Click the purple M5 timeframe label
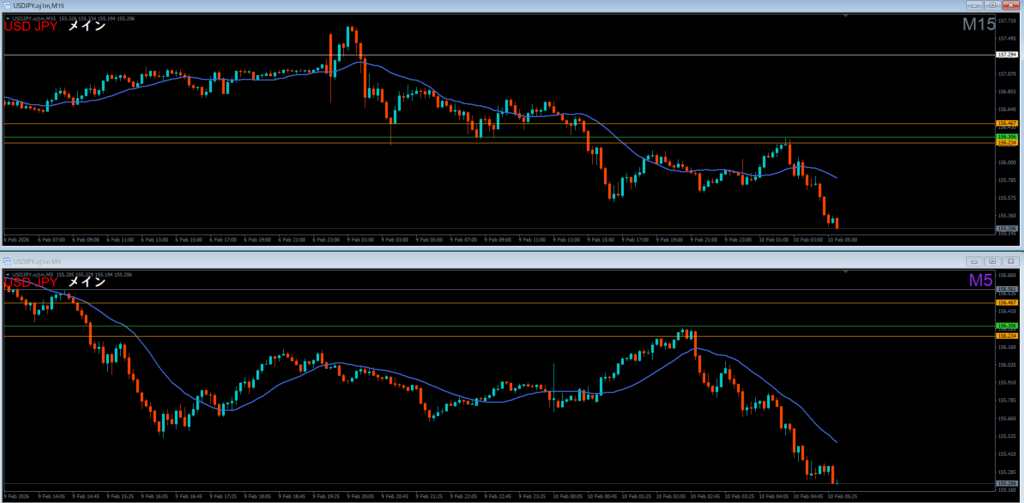Viewport: 1024px width, 503px height. point(980,281)
